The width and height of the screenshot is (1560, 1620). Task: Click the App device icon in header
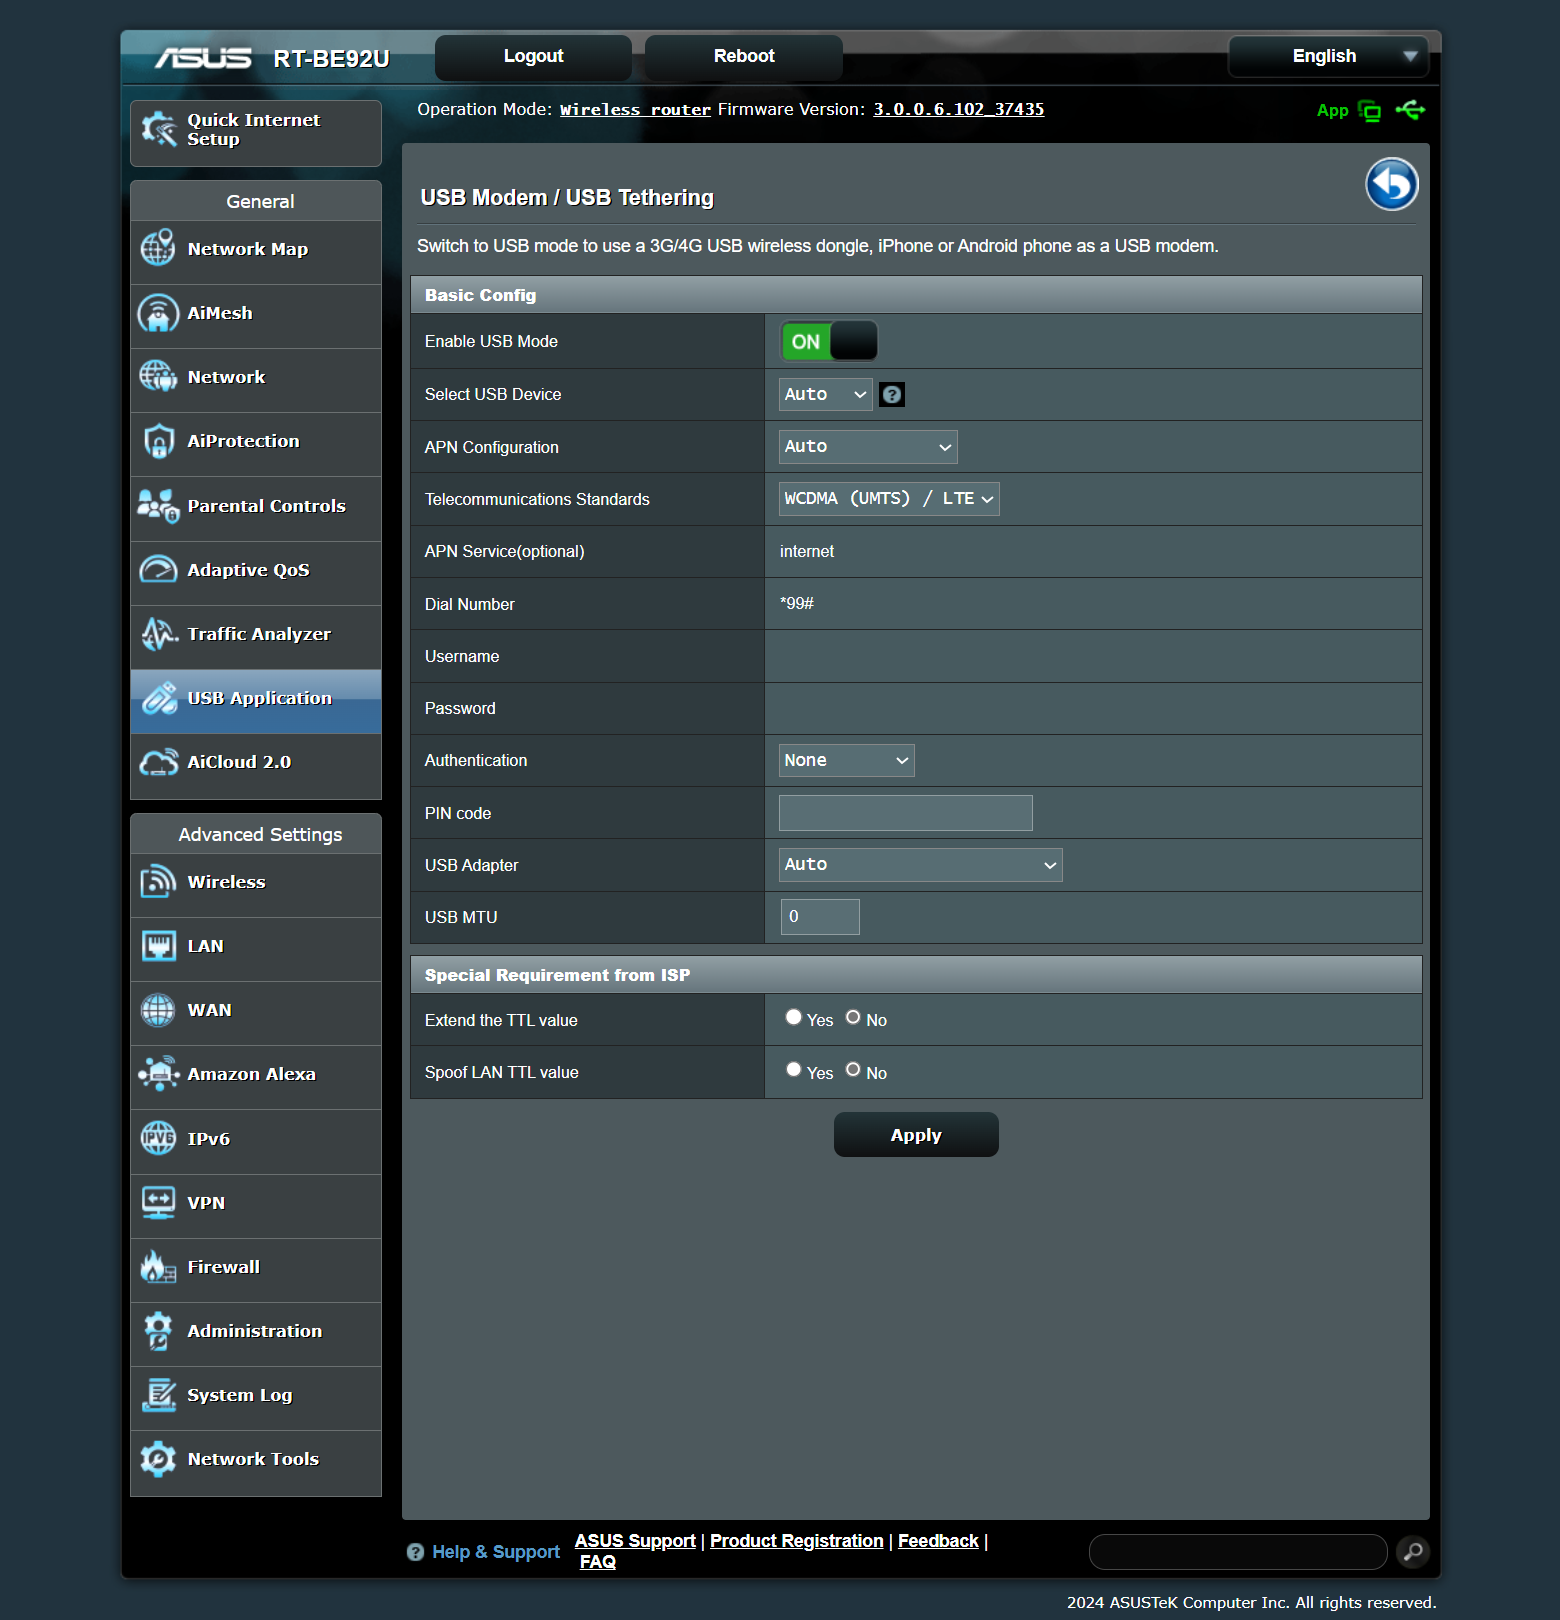tap(1370, 111)
